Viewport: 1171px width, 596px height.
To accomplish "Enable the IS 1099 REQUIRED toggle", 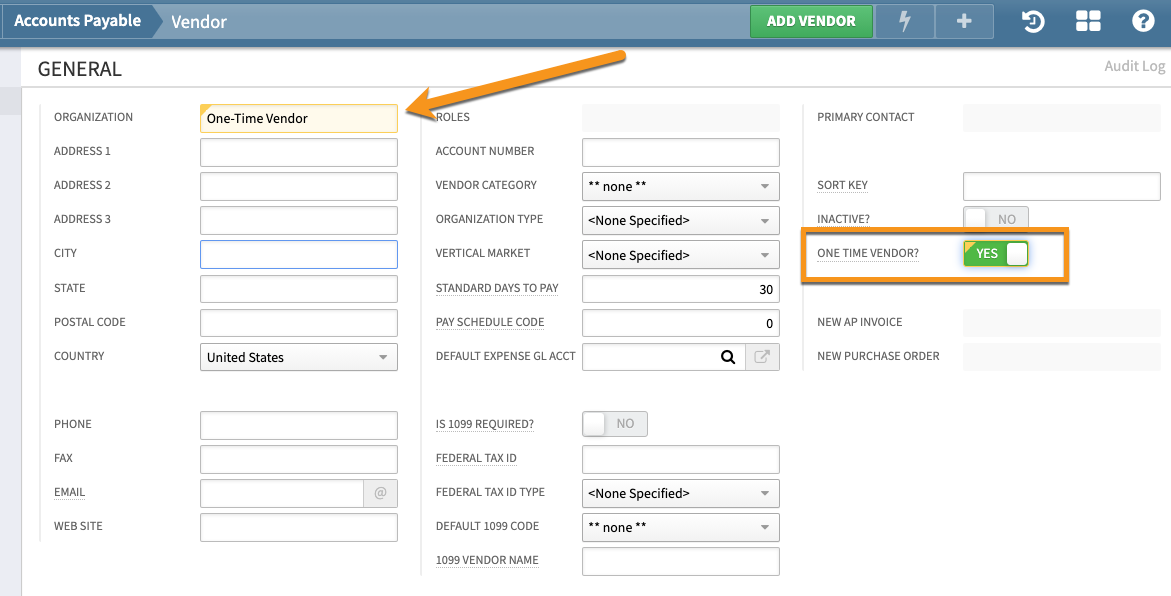I will coord(613,423).
